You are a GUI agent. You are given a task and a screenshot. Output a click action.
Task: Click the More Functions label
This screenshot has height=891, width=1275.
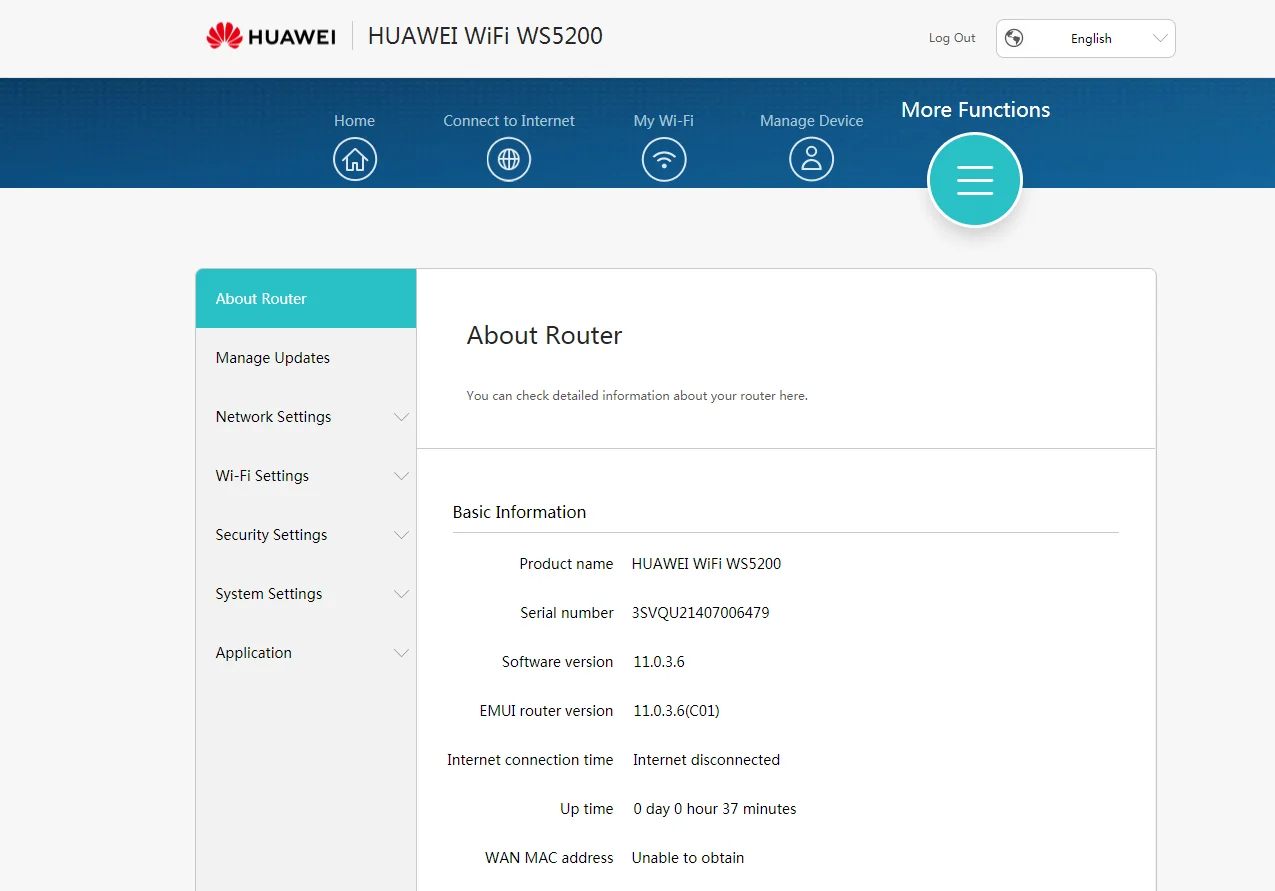tap(975, 110)
